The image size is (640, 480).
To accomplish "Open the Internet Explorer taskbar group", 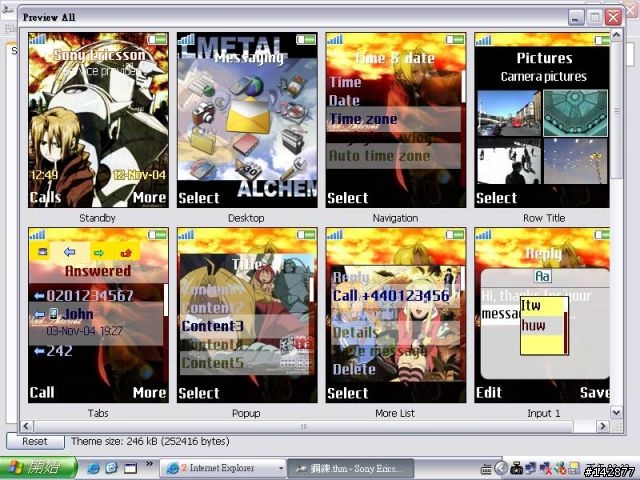I will 222,468.
